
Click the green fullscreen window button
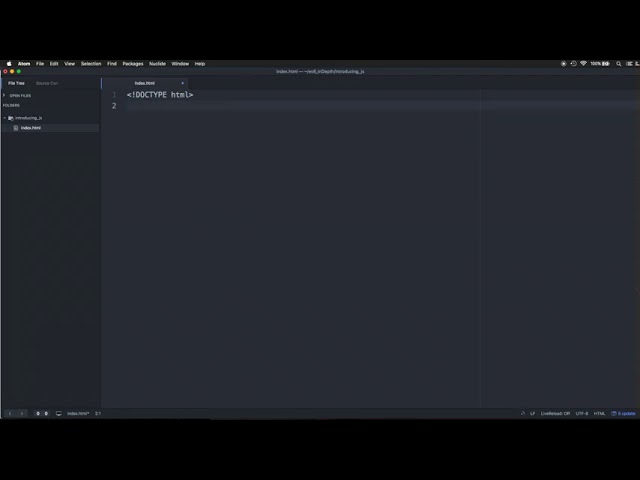coord(18,71)
